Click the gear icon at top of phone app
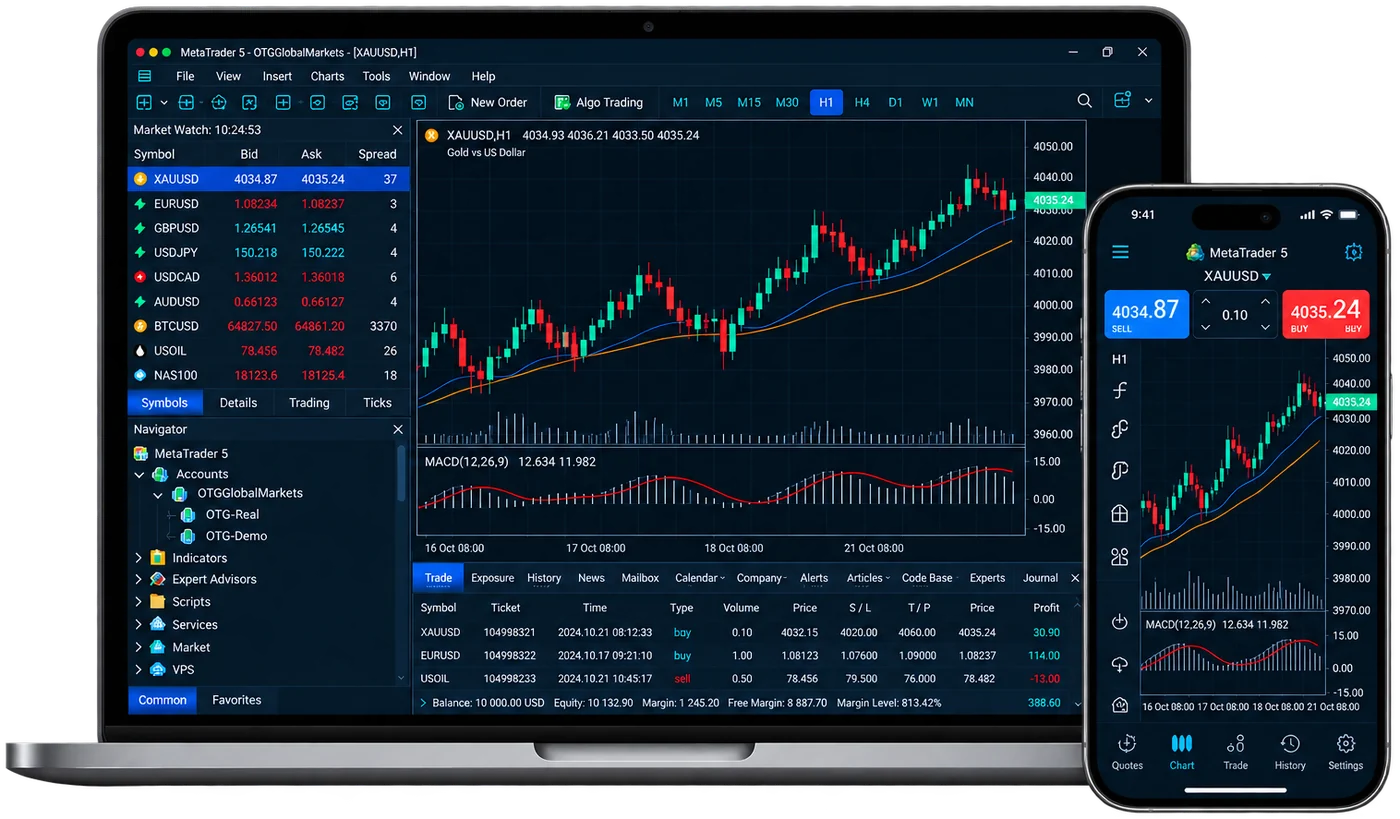This screenshot has width=1400, height=819. (x=1353, y=252)
